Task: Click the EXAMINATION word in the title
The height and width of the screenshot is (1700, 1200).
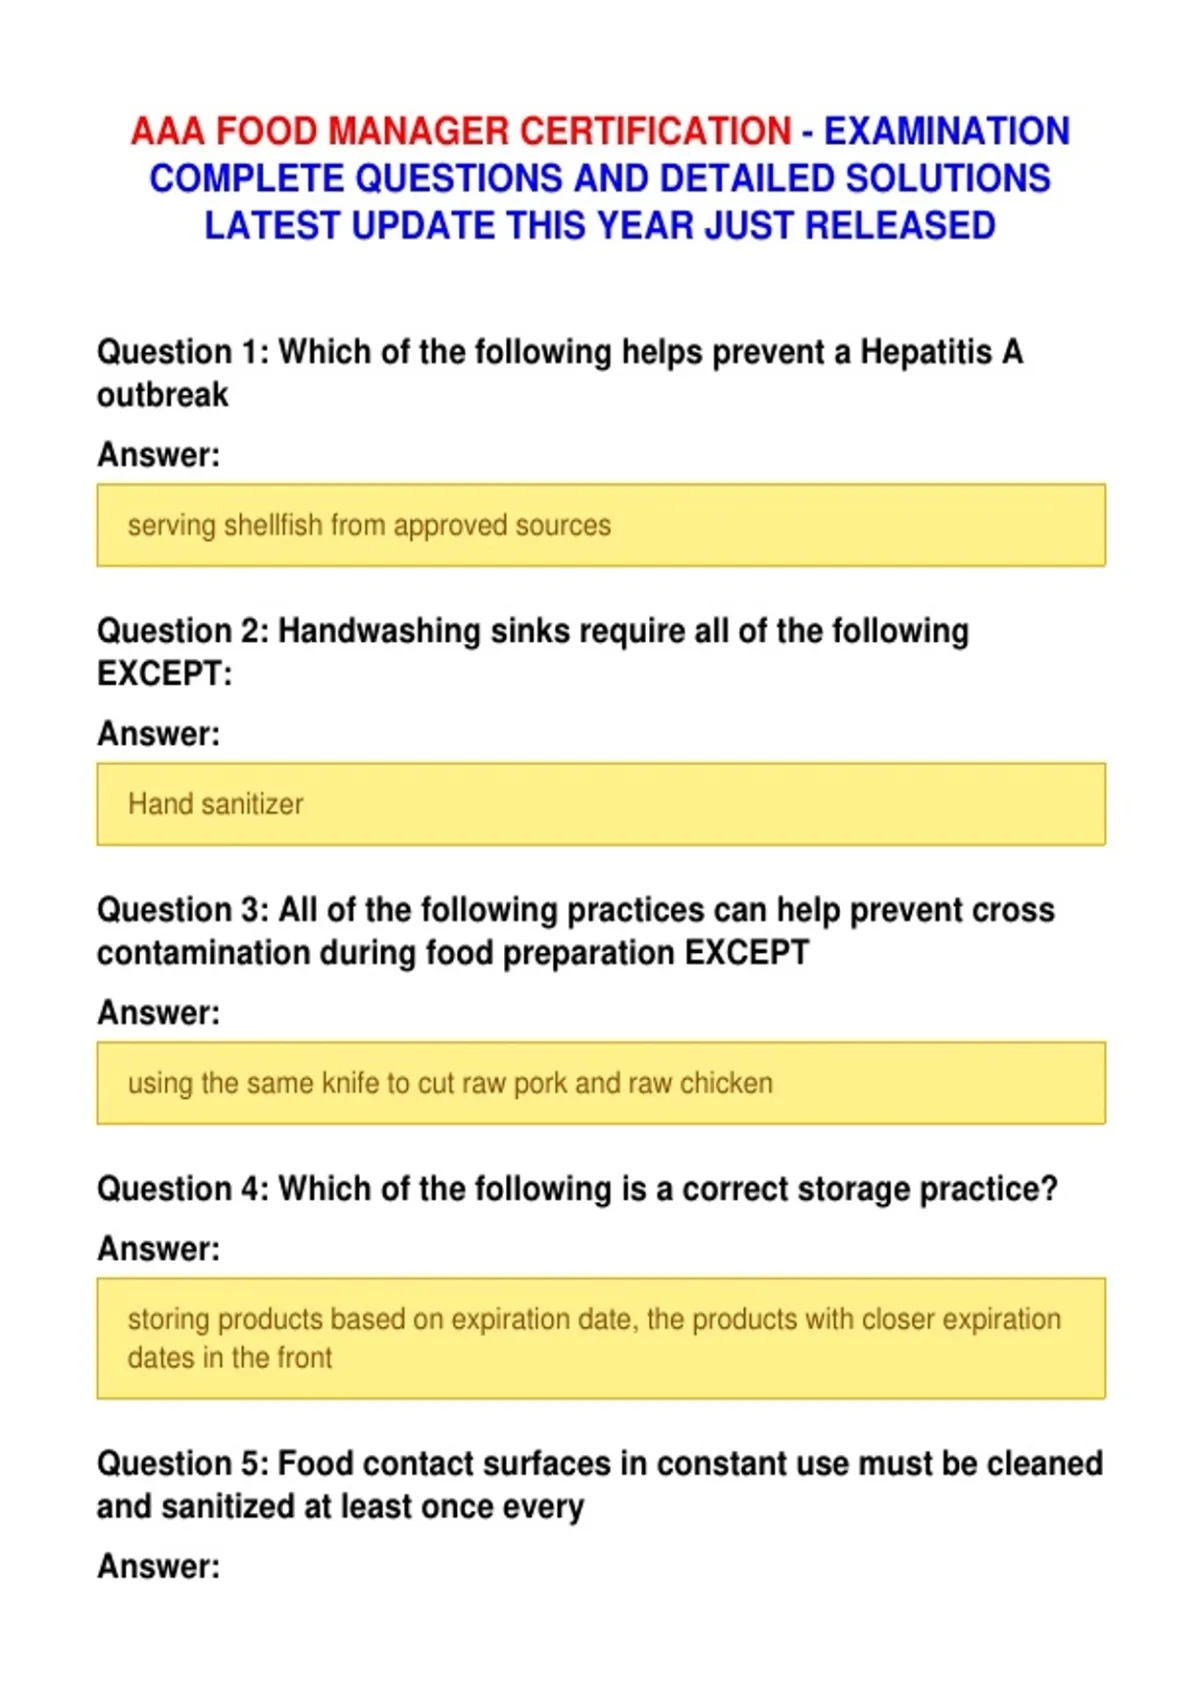Action: click(x=946, y=131)
